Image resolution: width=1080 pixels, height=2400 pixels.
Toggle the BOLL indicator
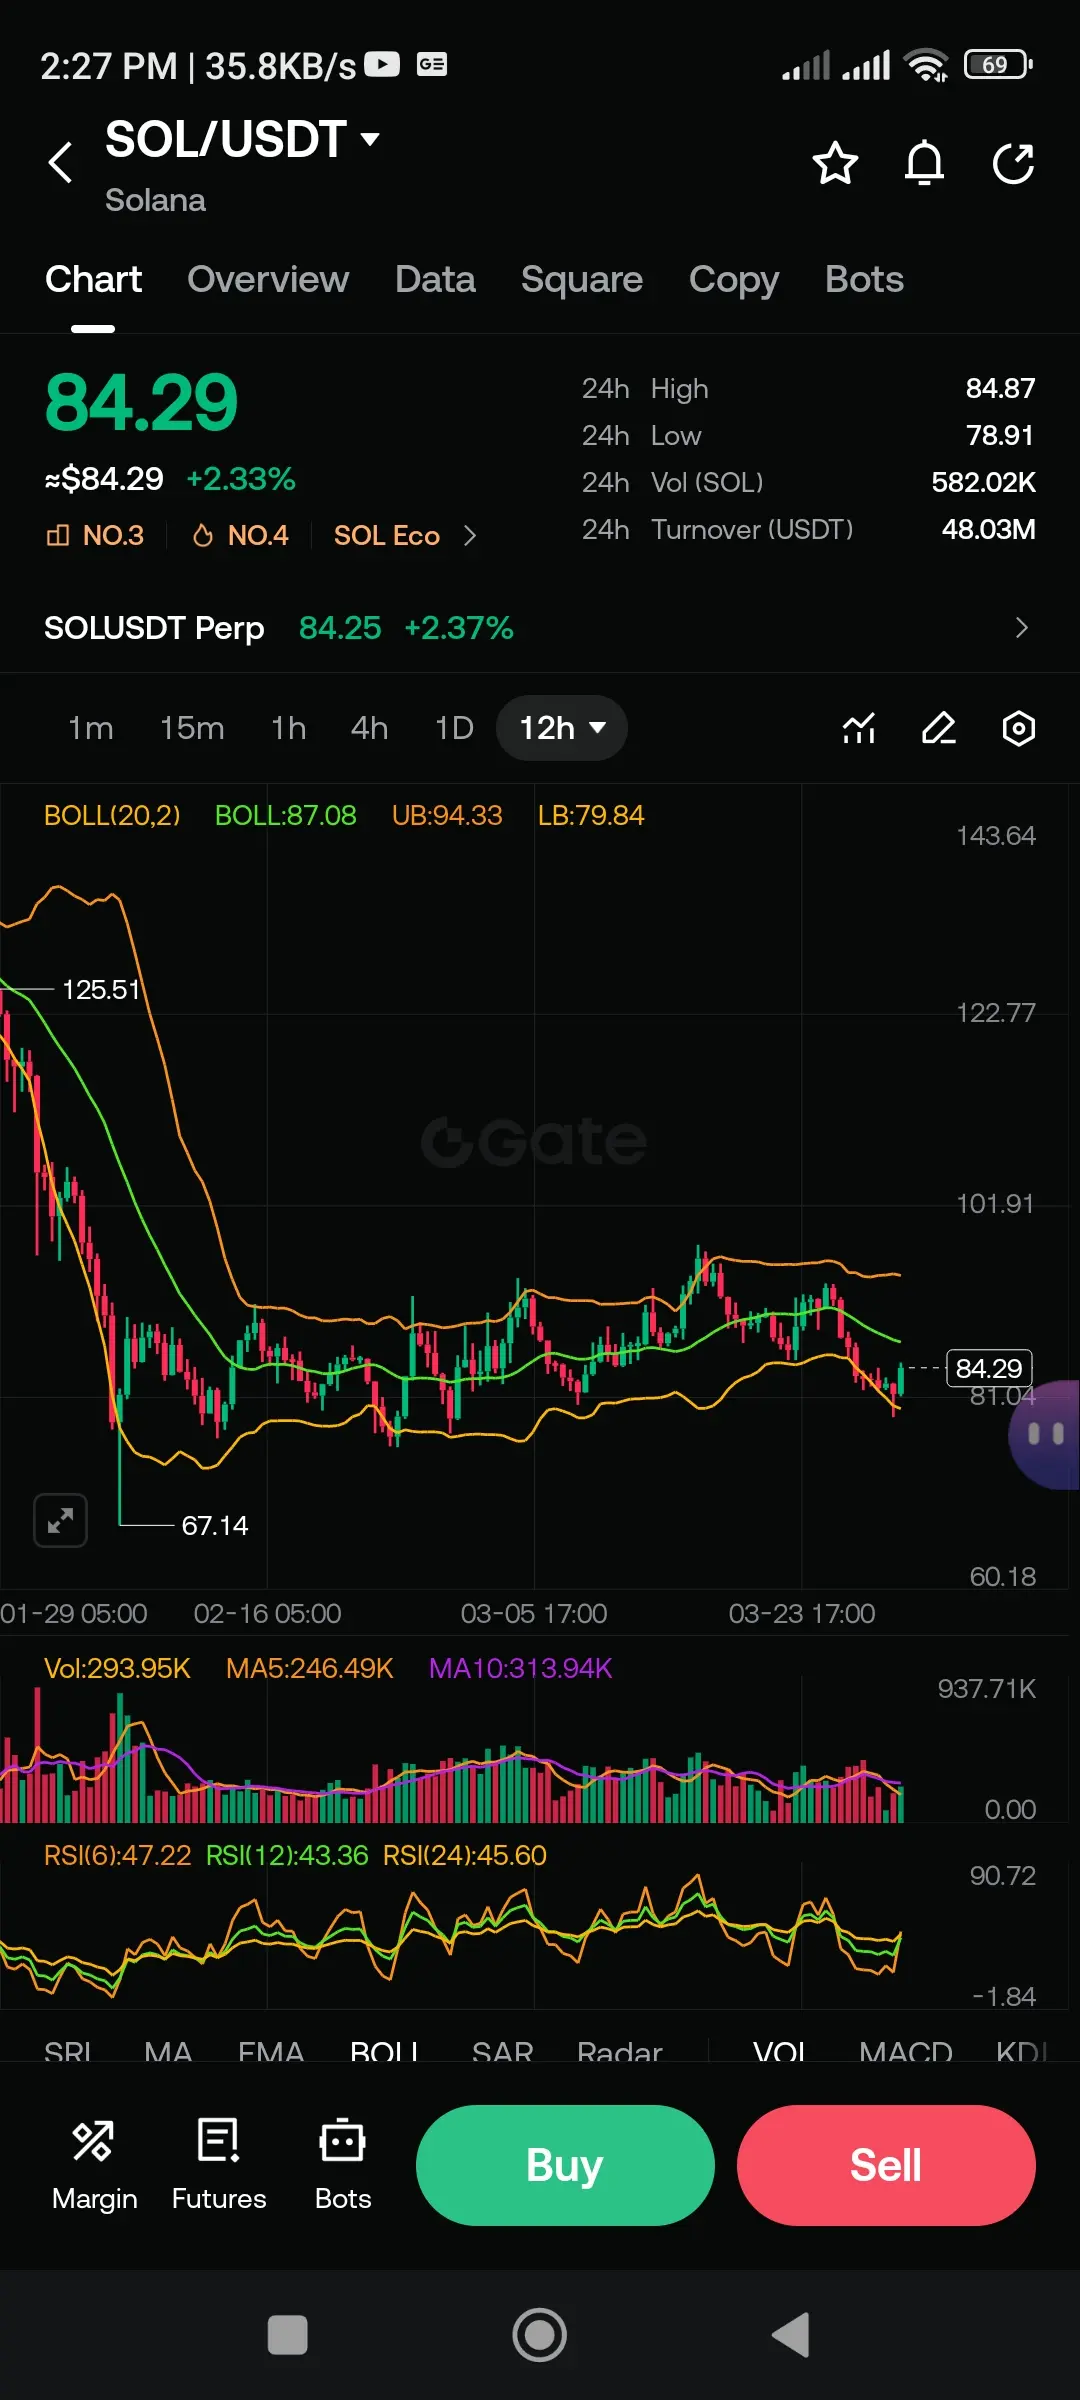coord(385,2052)
